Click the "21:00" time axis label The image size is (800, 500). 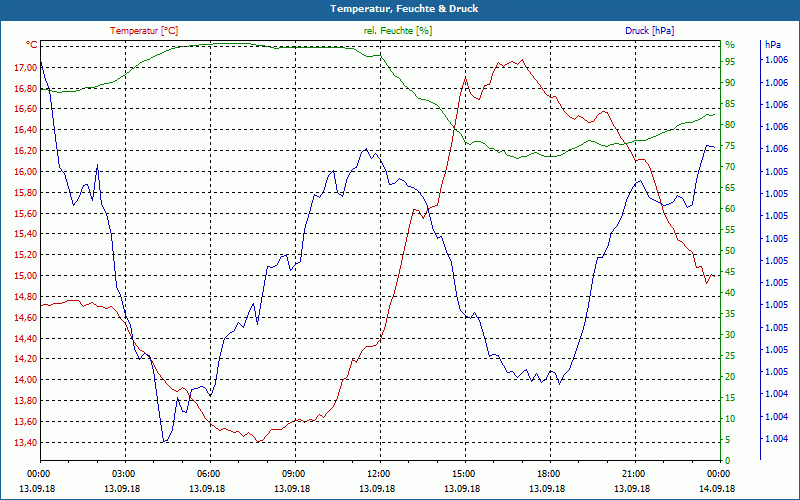(x=633, y=473)
